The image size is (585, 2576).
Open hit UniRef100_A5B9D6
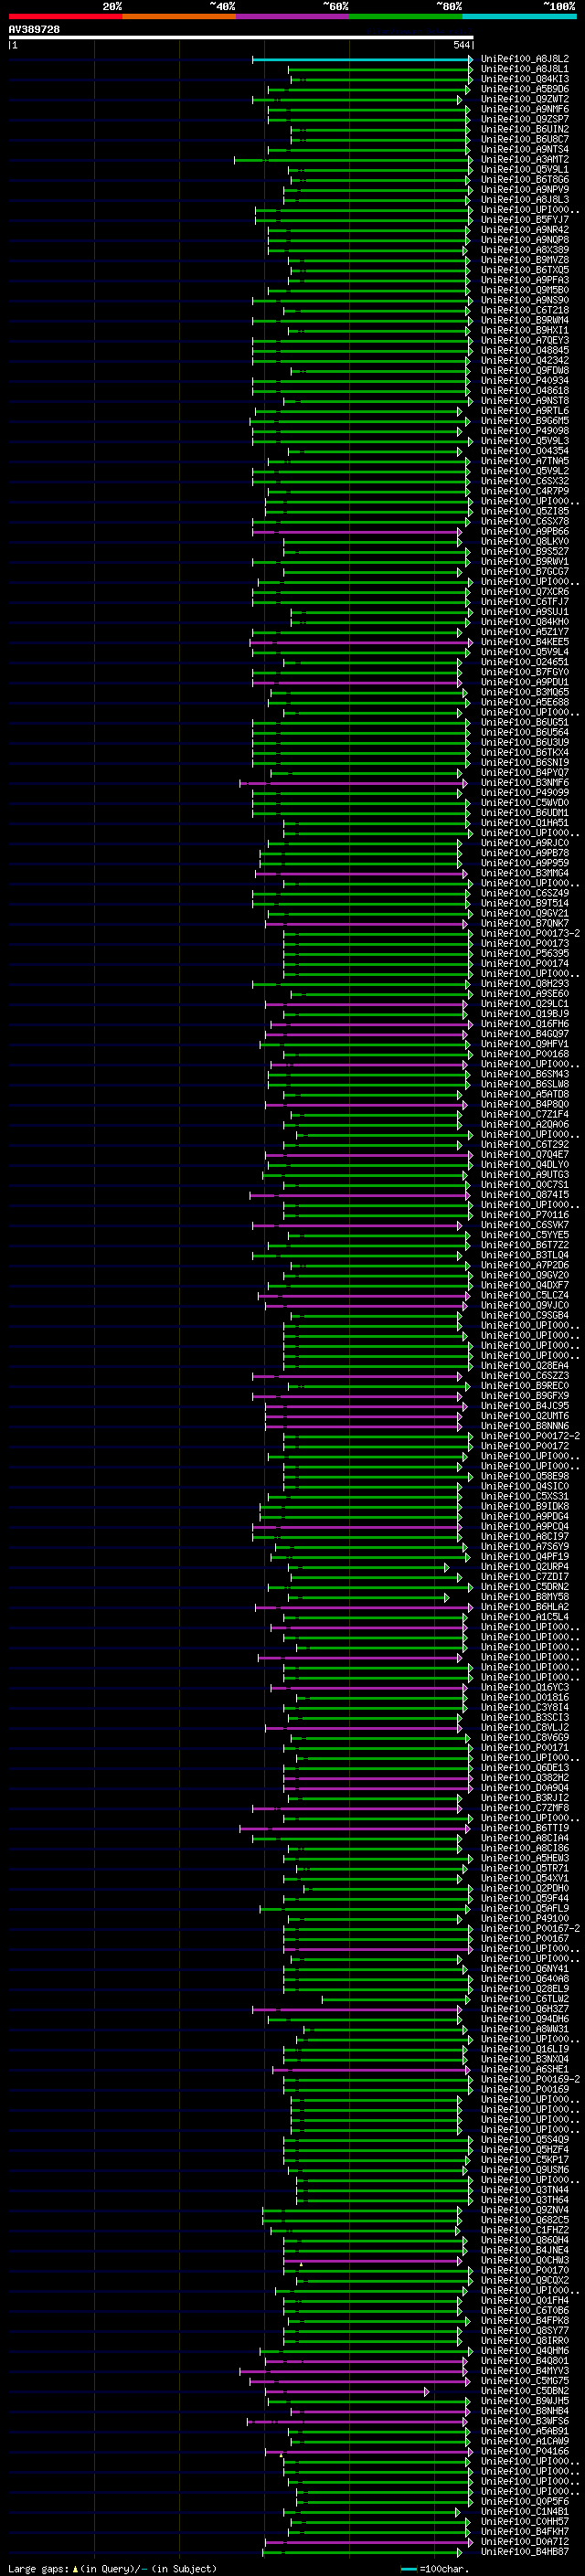point(525,89)
